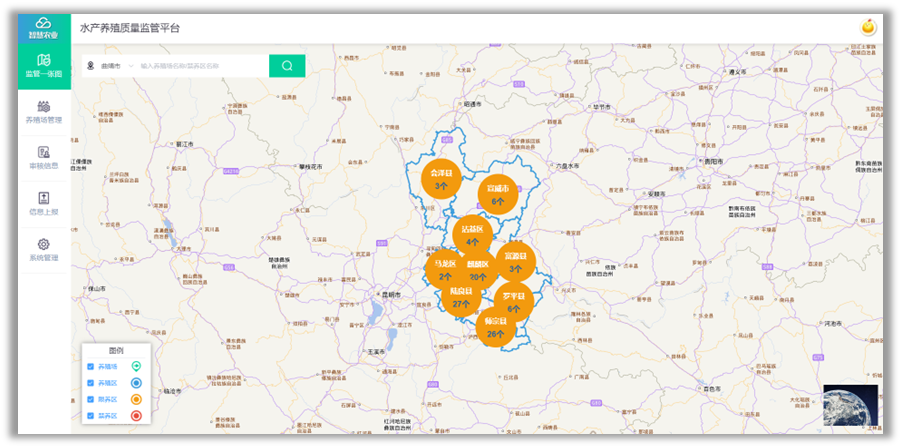The height and width of the screenshot is (448, 902).
Task: Click the user avatar at top right
Action: (x=868, y=27)
